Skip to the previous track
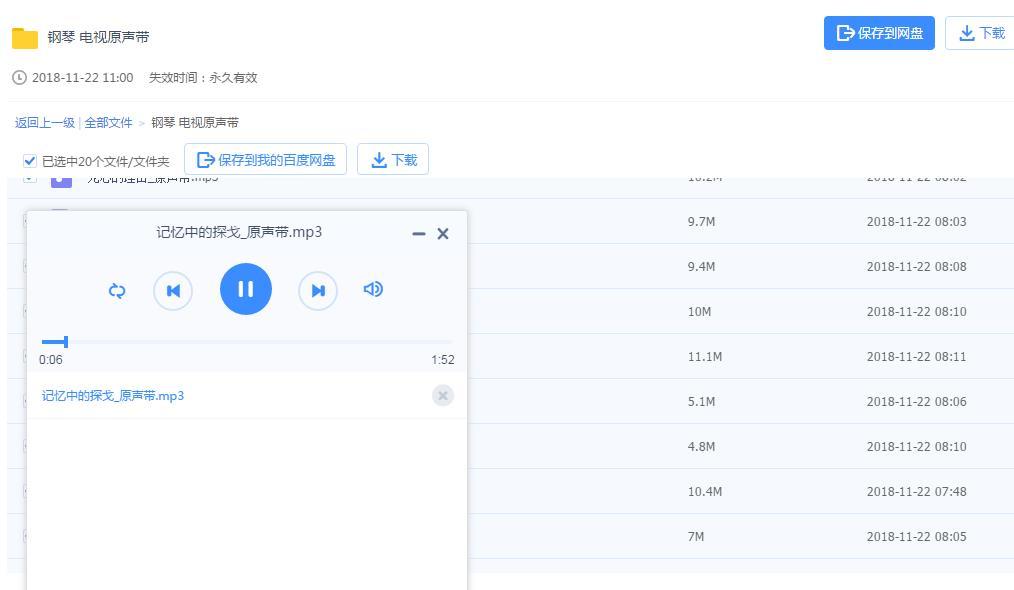Screen dimensions: 1014x590 pyautogui.click(x=173, y=290)
